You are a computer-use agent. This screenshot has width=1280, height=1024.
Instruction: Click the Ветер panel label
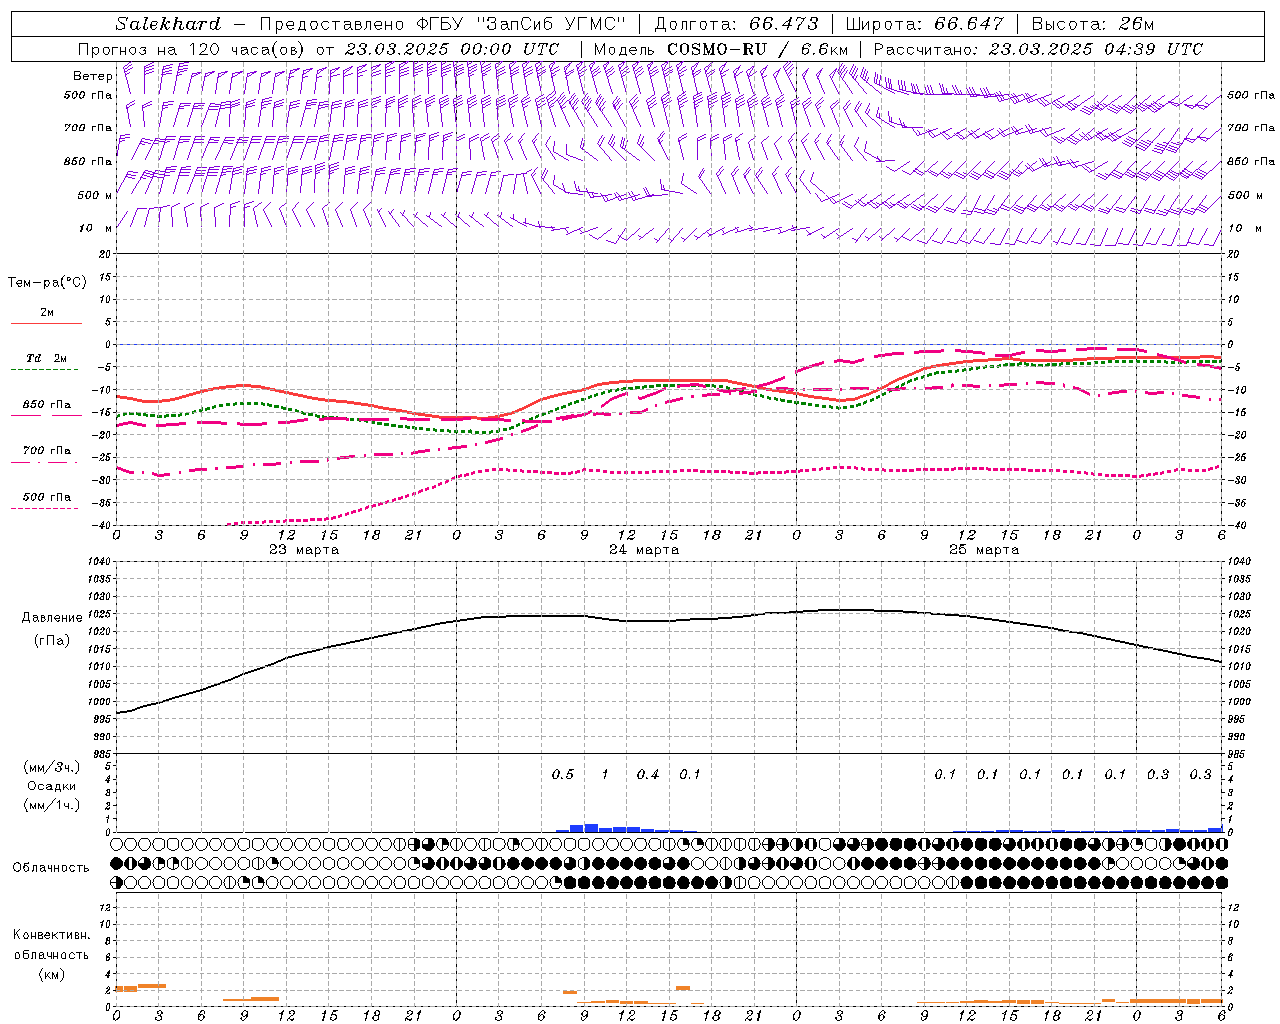[93, 76]
